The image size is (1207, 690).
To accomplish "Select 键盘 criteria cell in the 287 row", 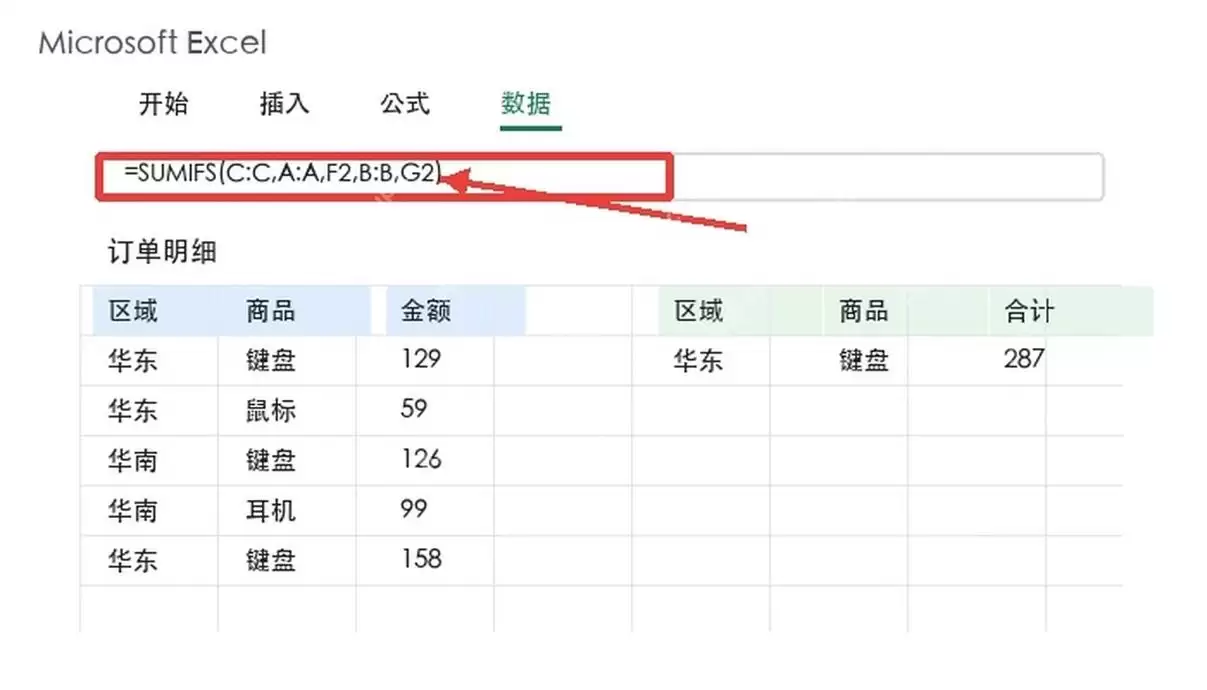I will (864, 361).
